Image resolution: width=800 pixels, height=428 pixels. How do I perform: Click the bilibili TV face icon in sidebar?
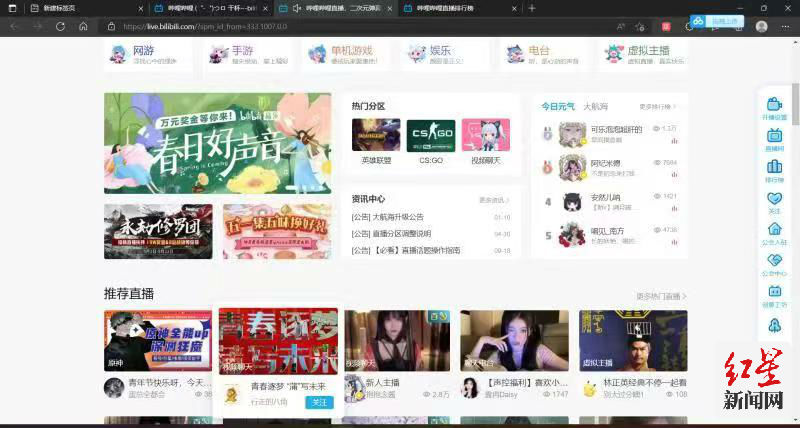tap(774, 291)
